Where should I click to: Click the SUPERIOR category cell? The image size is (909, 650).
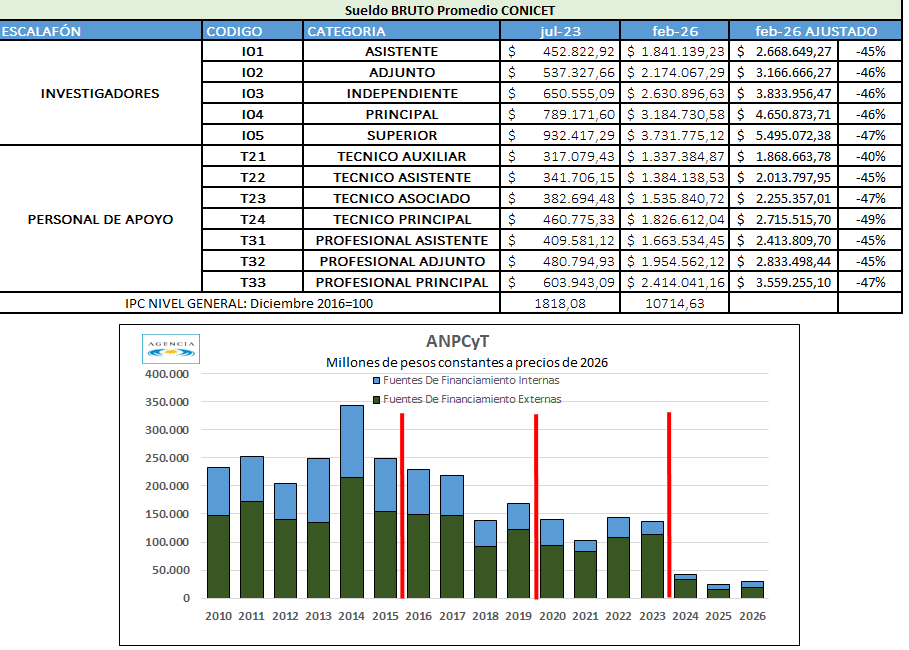(x=401, y=135)
